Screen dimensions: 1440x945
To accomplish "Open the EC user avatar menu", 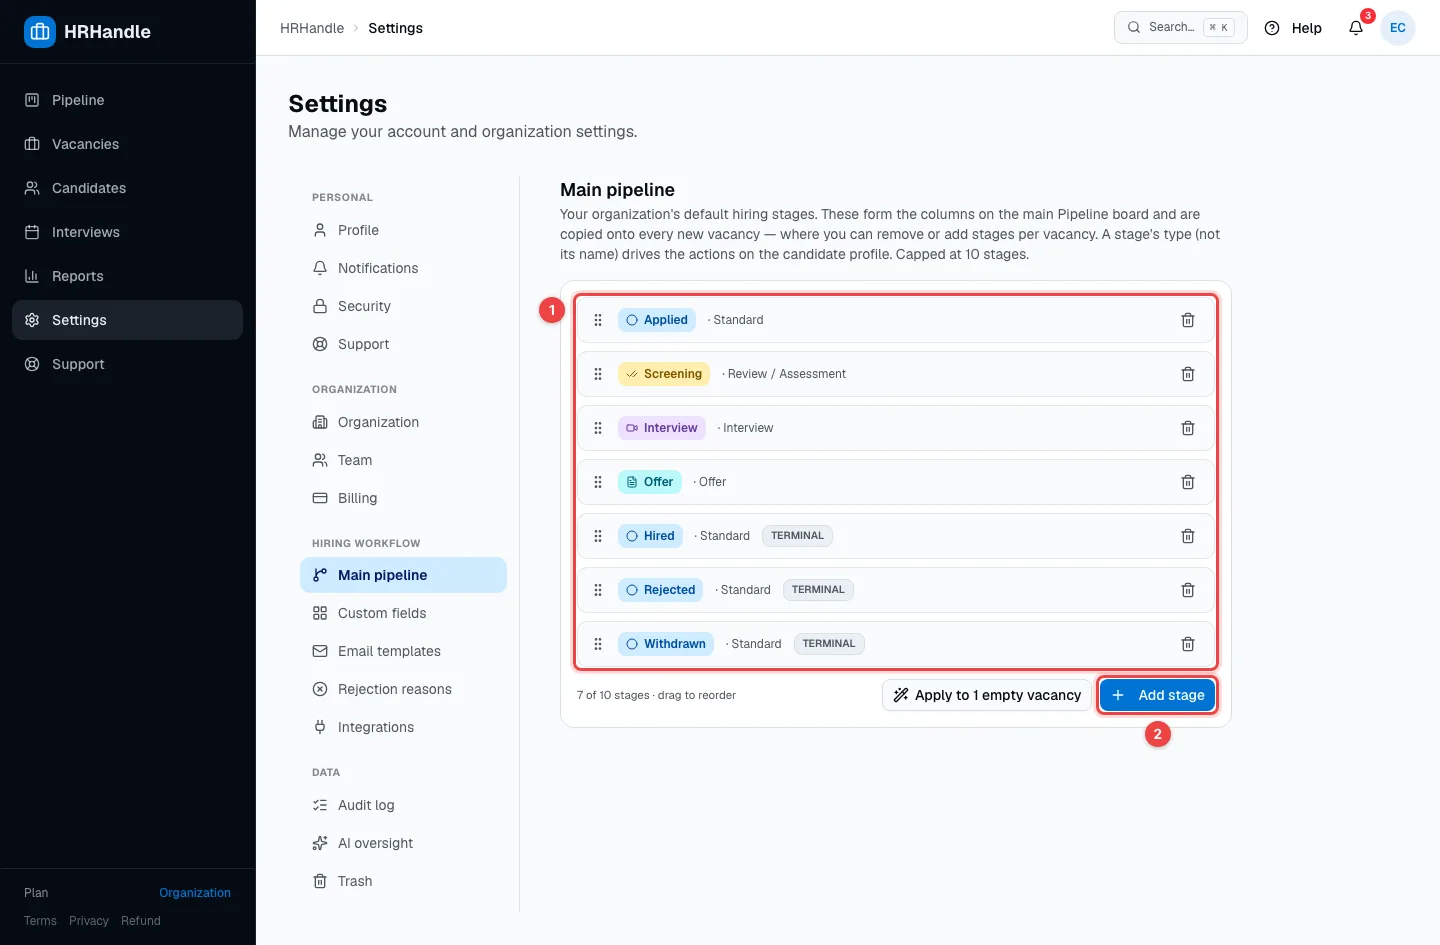I will [1398, 28].
